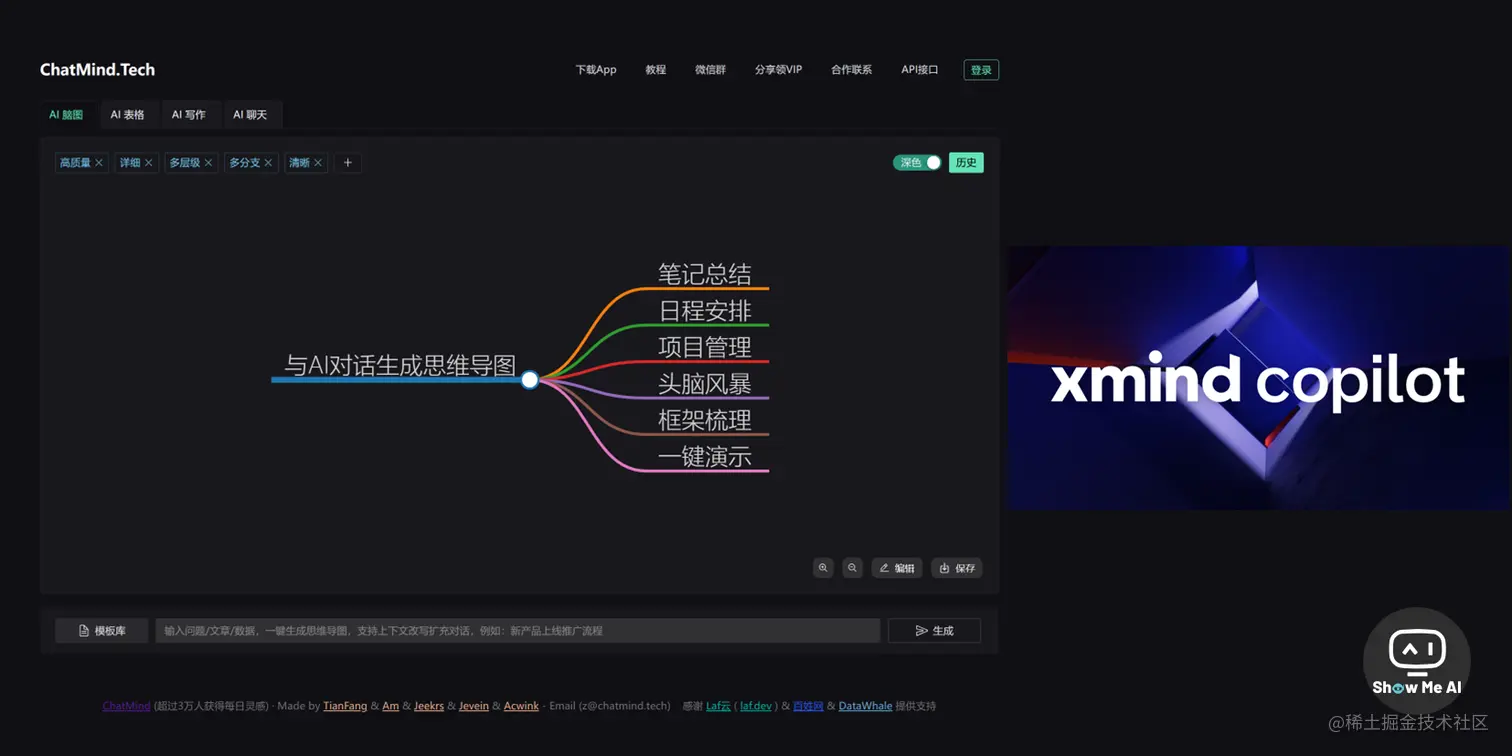Zoom out the mind map

coord(852,568)
